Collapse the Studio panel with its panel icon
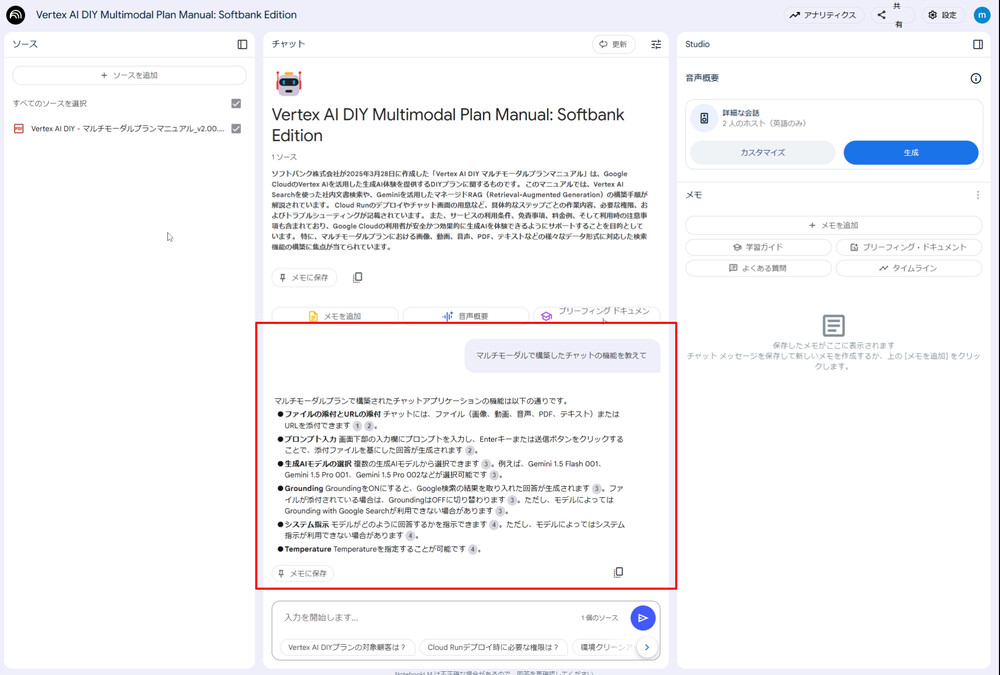The height and width of the screenshot is (675, 1000). coord(977,44)
